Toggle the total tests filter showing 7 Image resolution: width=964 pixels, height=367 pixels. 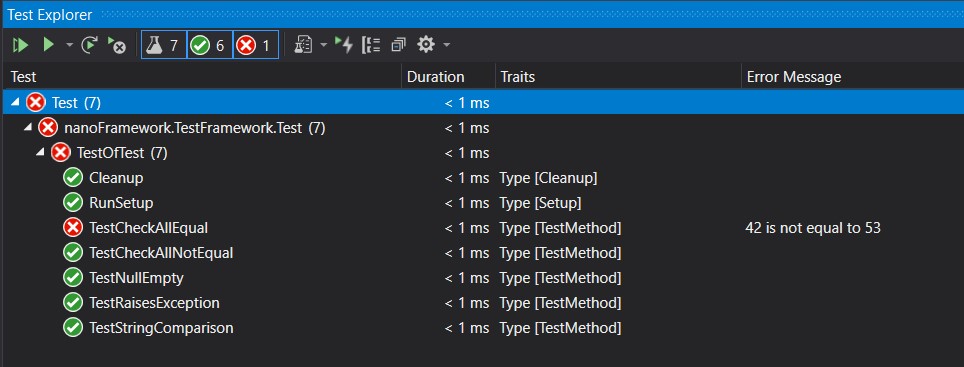click(164, 45)
